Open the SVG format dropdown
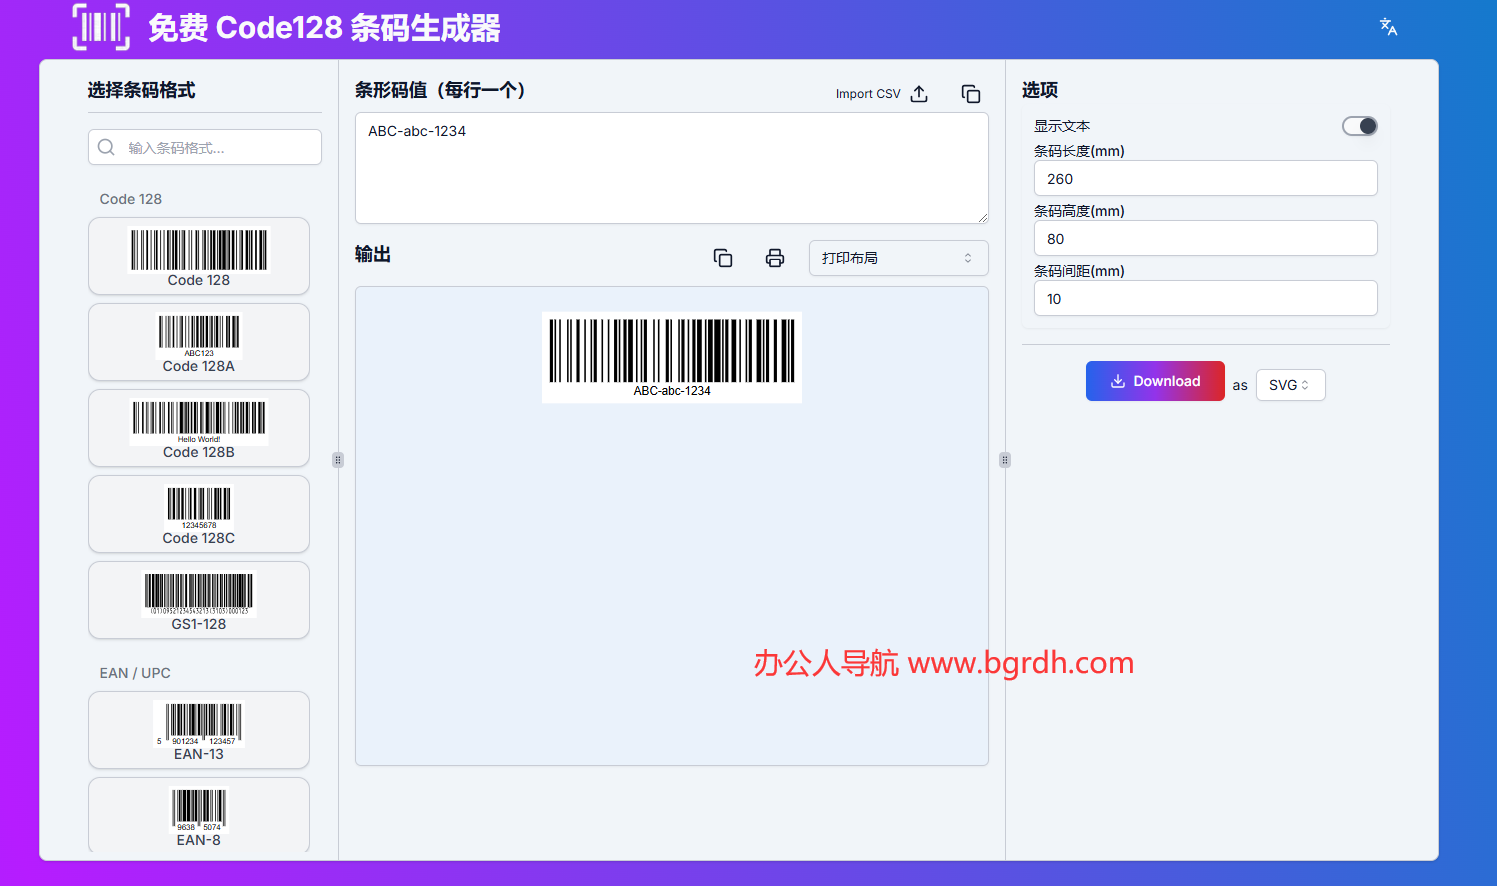Viewport: 1497px width, 886px height. [1290, 385]
